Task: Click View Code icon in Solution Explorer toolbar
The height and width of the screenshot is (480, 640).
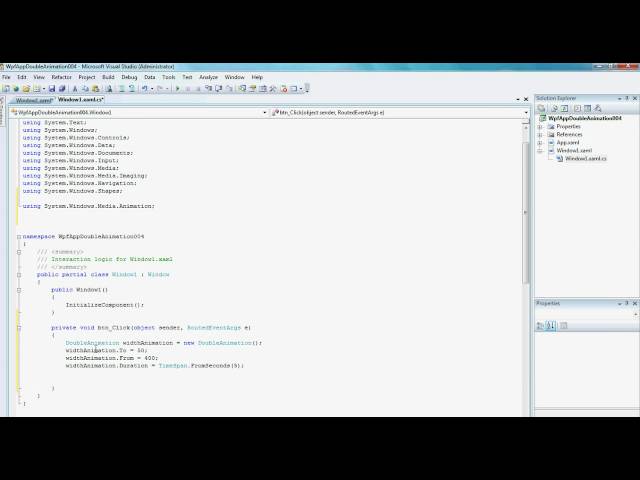Action: click(577, 108)
